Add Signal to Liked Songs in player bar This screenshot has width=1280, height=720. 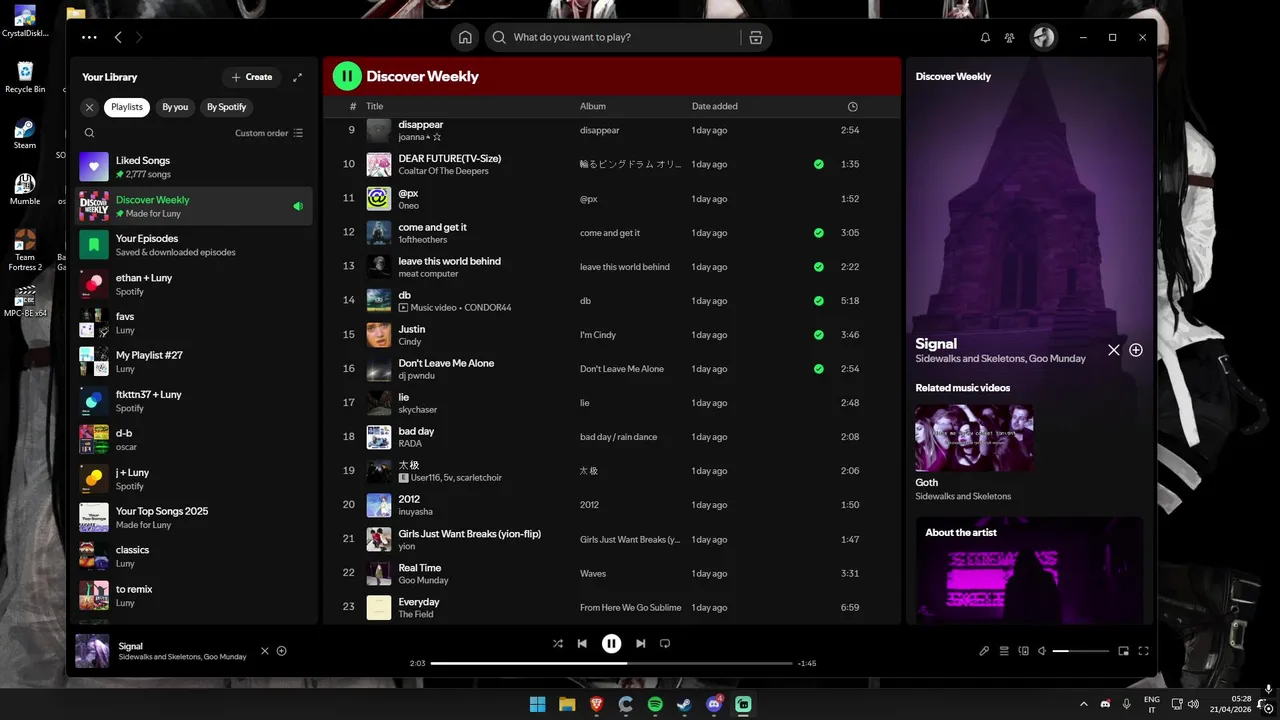(282, 651)
